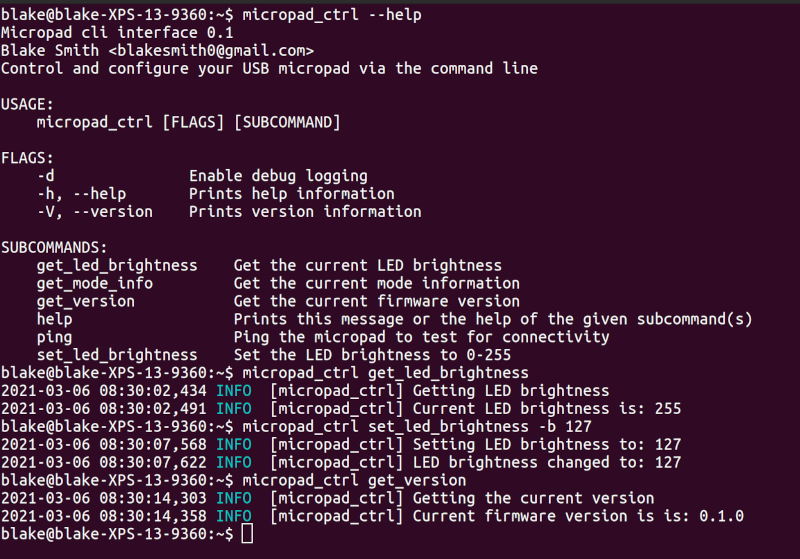Click the get_version subcommand in the help list
The height and width of the screenshot is (559, 800).
[86, 301]
